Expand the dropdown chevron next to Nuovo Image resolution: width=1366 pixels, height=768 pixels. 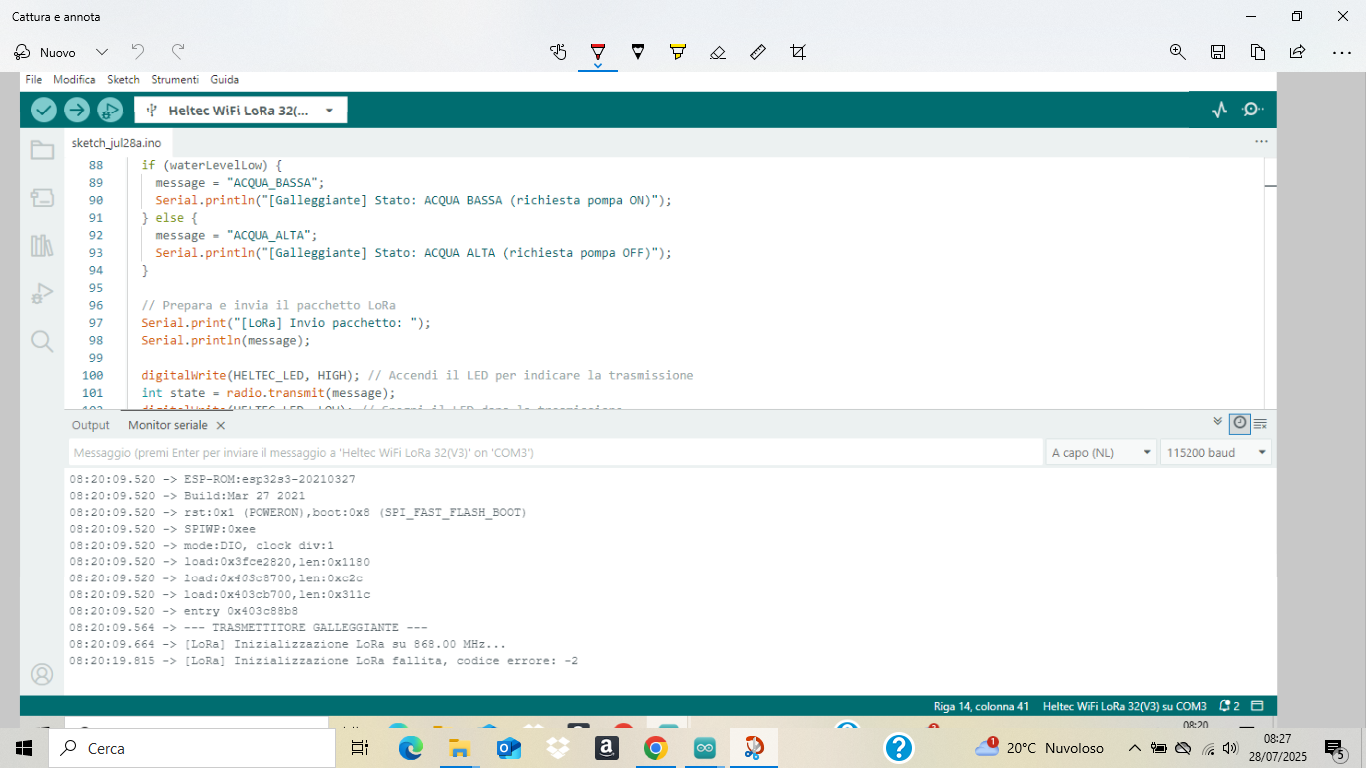click(102, 52)
